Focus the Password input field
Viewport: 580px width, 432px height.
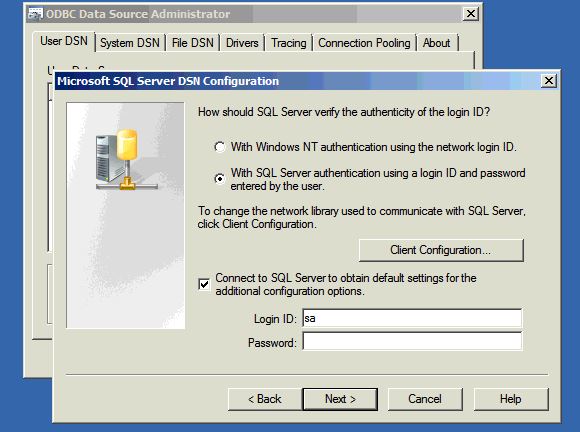pos(412,341)
